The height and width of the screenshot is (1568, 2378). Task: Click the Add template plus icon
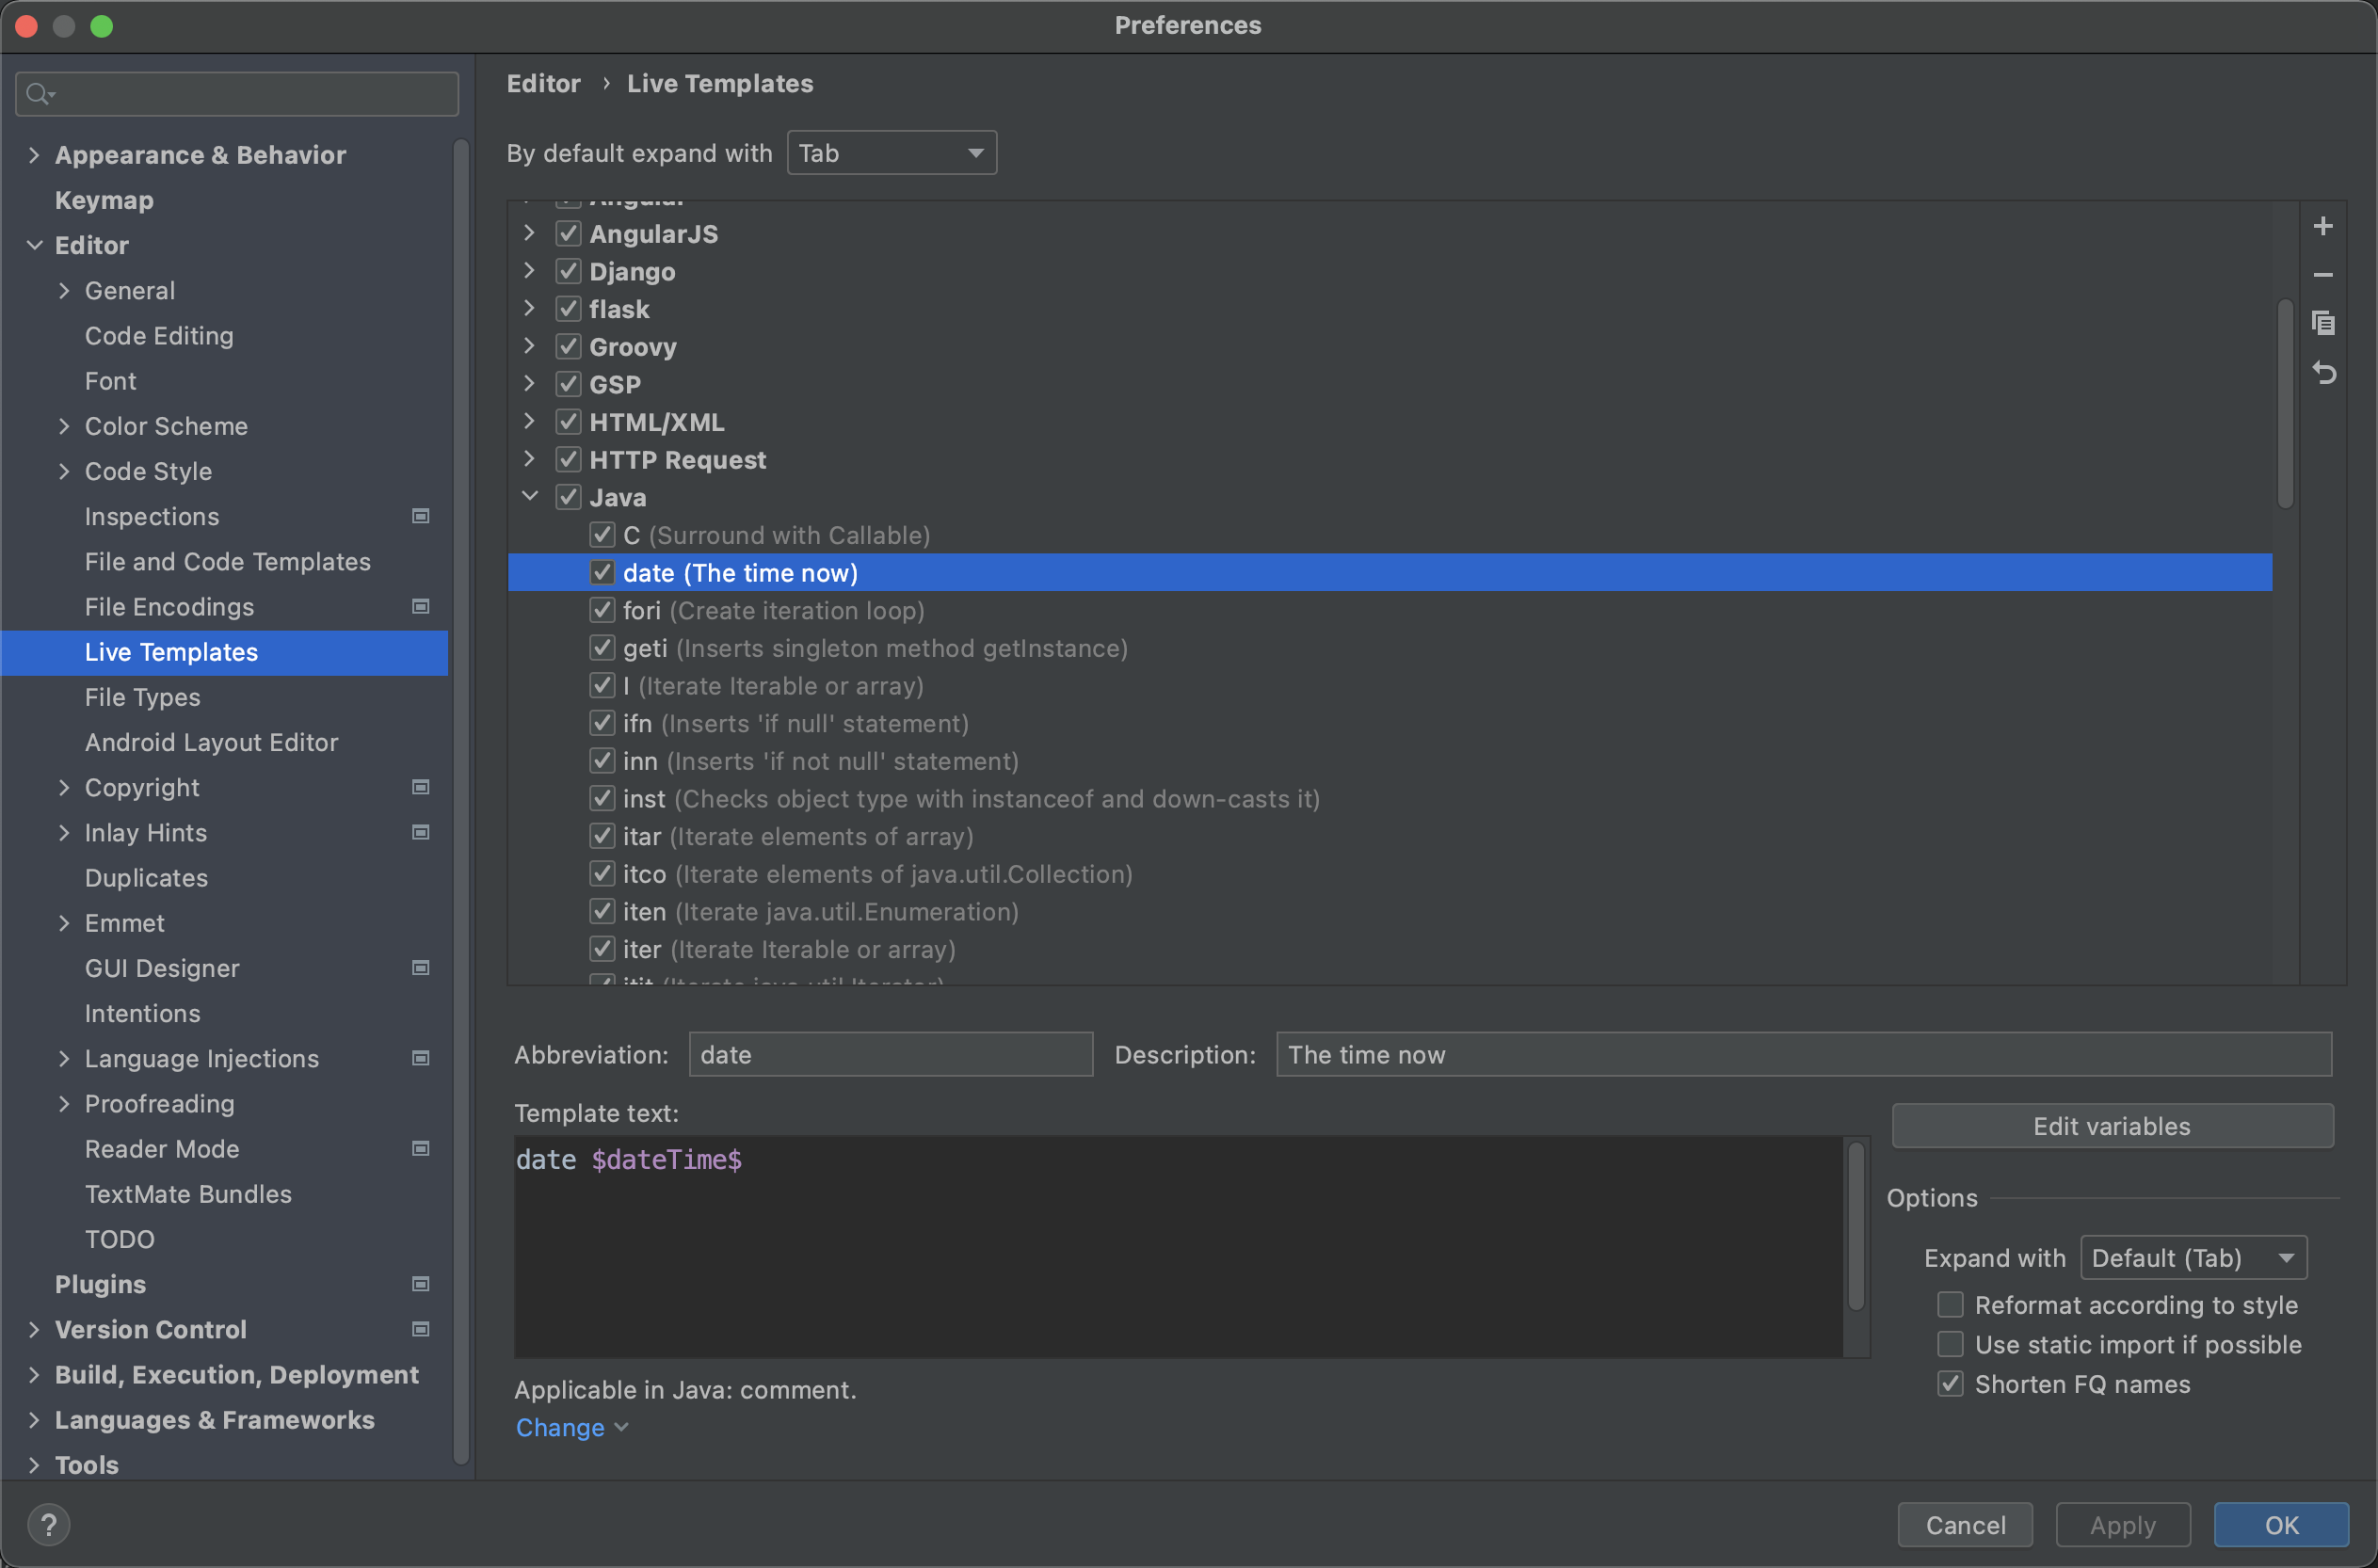point(2322,226)
